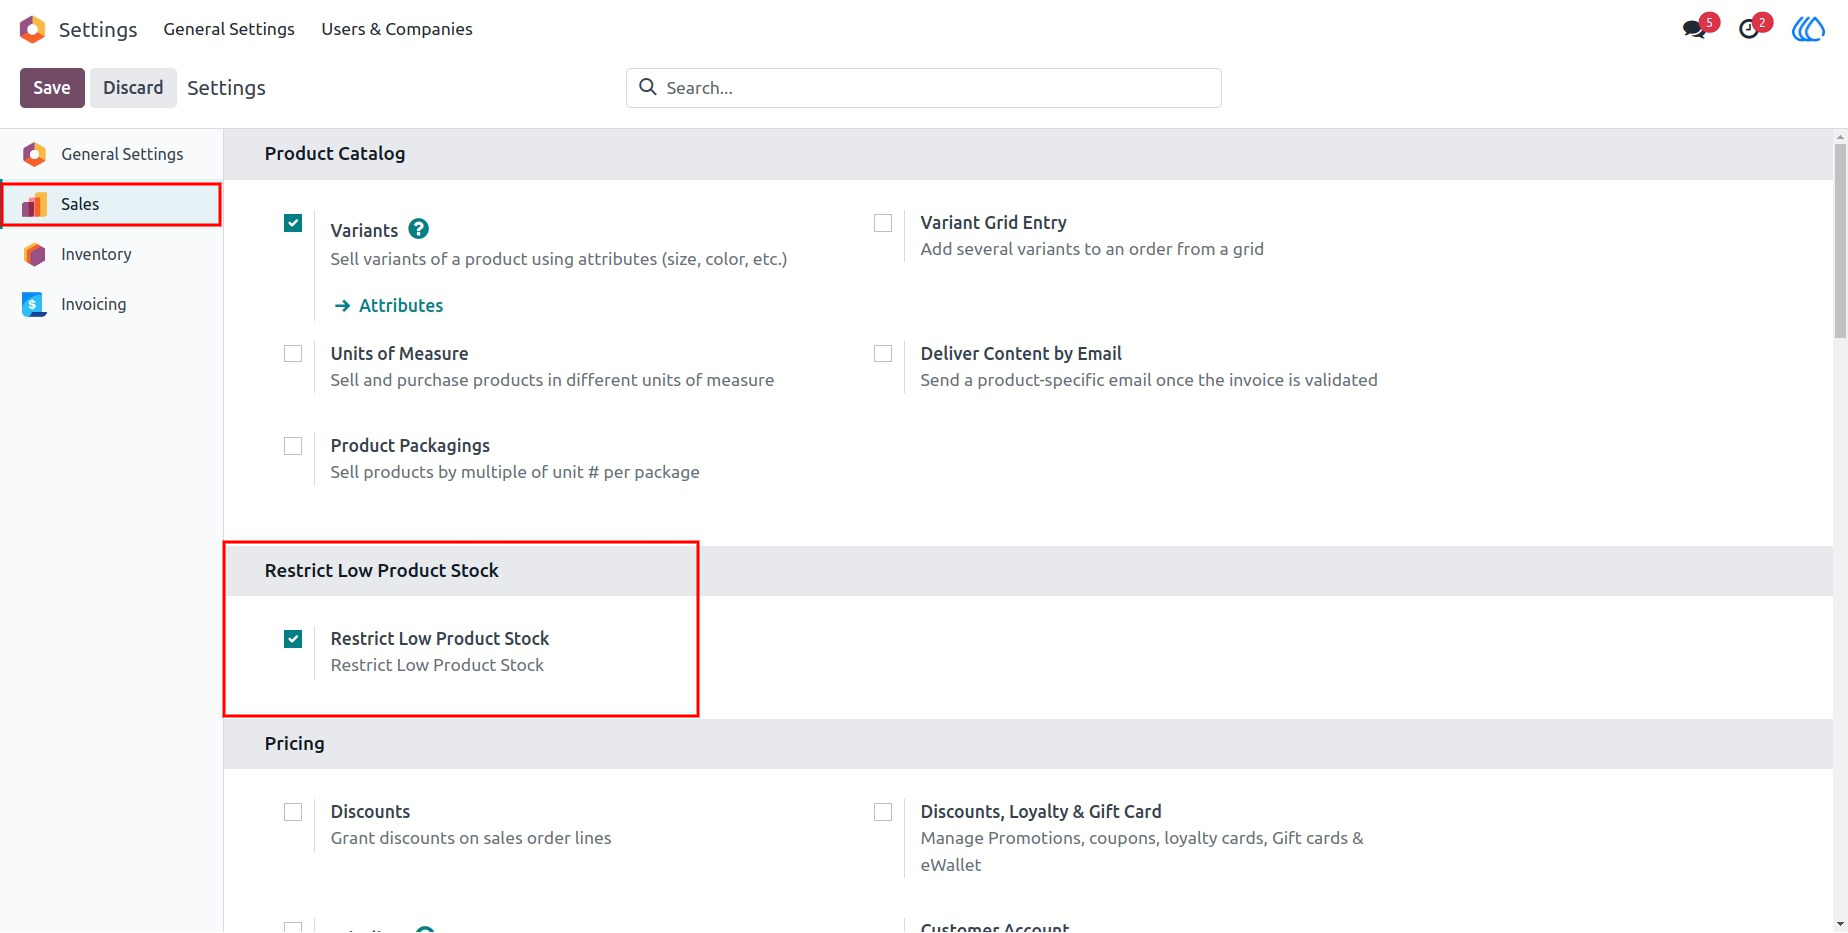1848x933 pixels.
Task: Click the Sales app sidebar icon
Action: tap(35, 204)
